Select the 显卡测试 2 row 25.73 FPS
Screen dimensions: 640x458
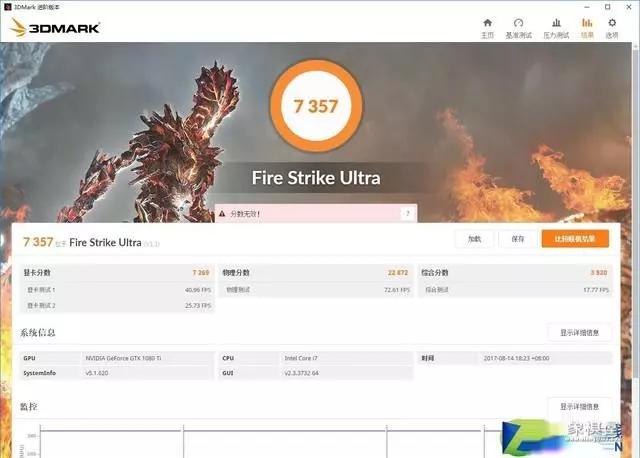click(x=117, y=305)
